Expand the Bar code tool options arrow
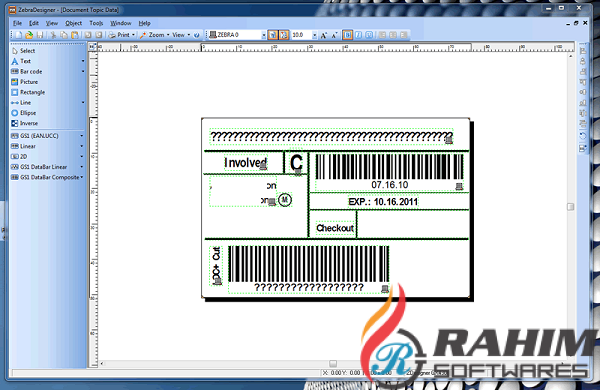 pos(83,71)
